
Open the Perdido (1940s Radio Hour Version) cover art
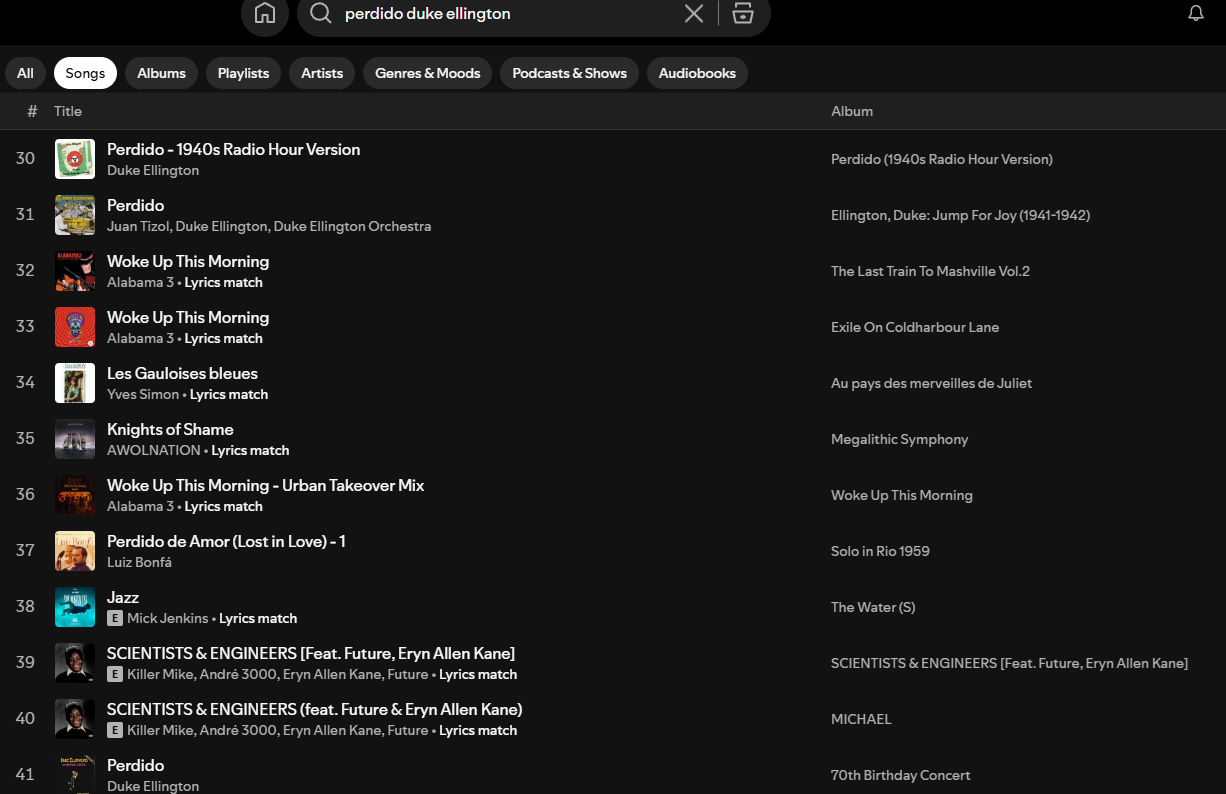(75, 159)
